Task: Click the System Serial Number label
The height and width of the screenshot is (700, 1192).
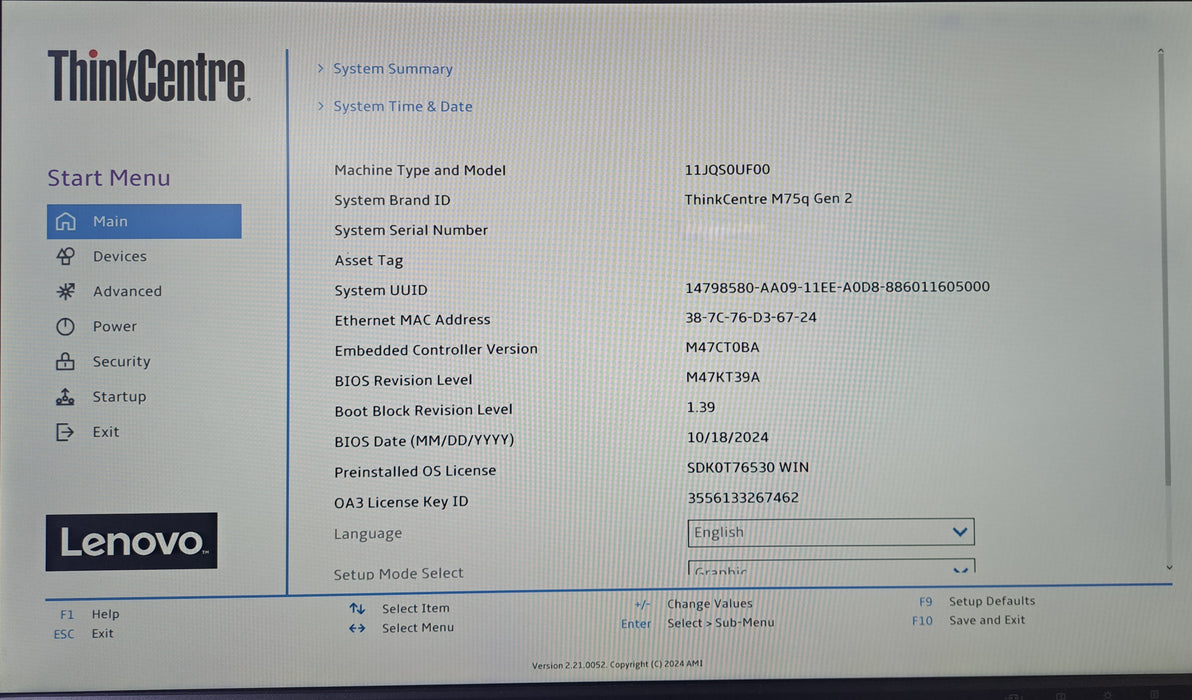Action: (411, 230)
